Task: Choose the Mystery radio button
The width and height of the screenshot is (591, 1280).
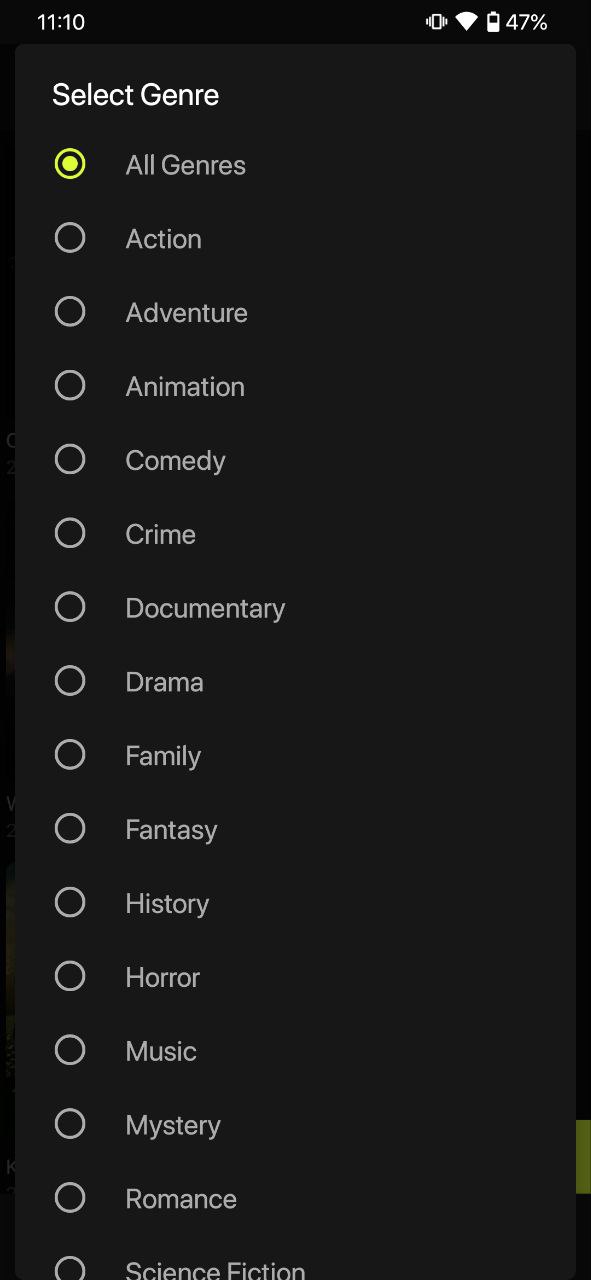Action: (70, 1124)
